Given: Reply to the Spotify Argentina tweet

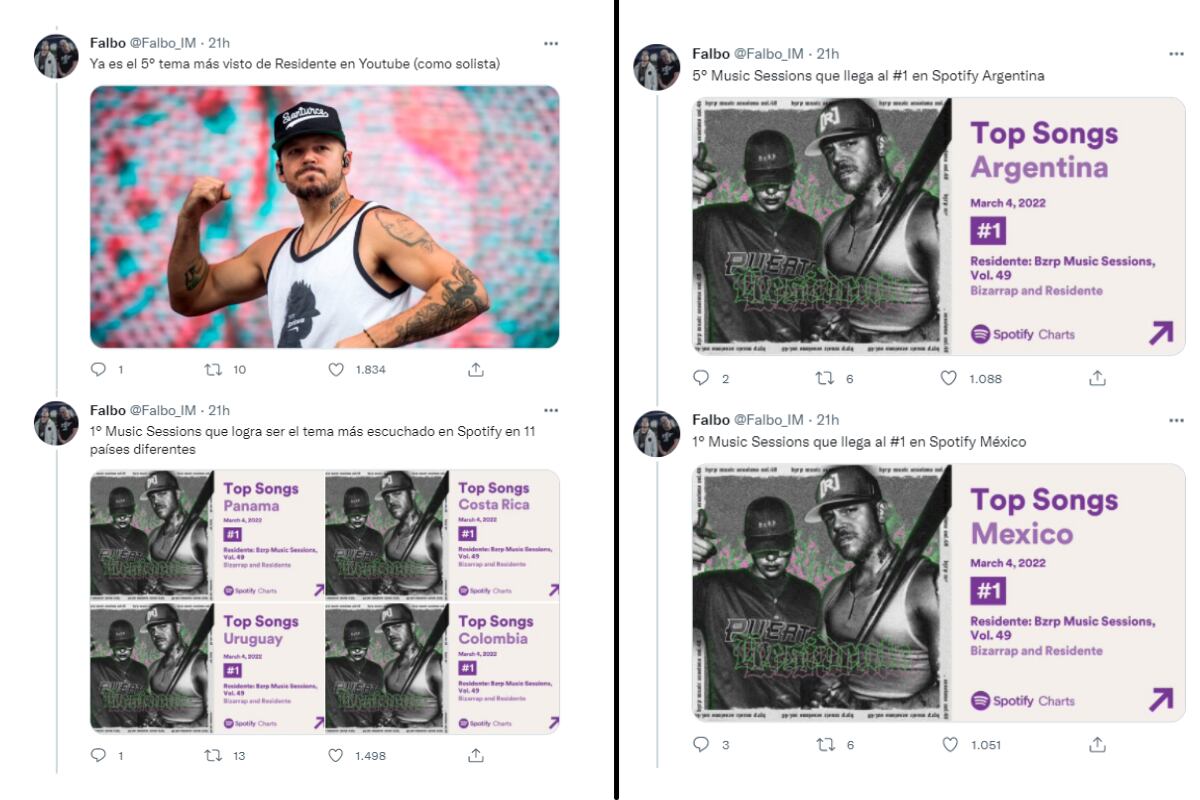Looking at the screenshot, I should [x=701, y=378].
